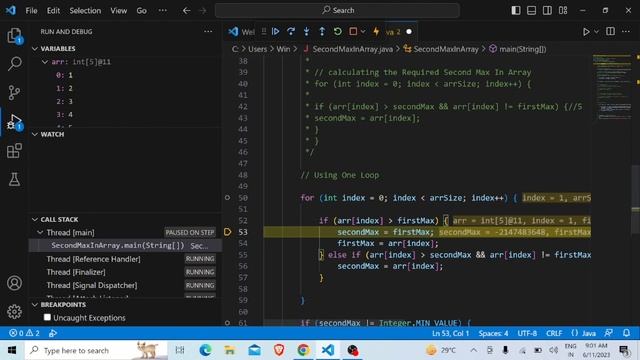
Task: Click the Hot Code Replace lightning icon
Action: [x=376, y=31]
